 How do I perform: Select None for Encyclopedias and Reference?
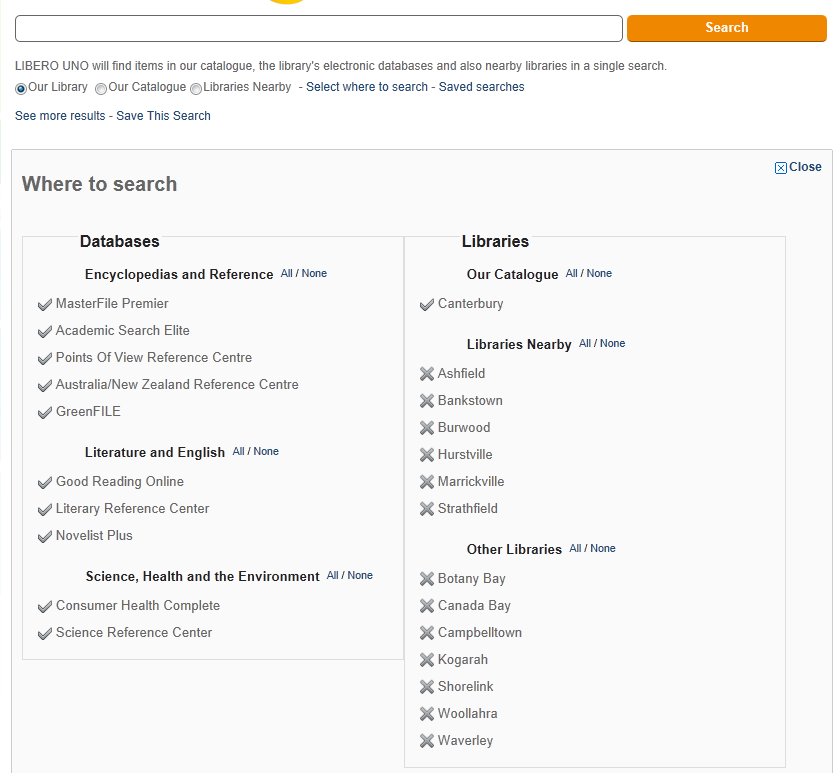(x=314, y=273)
